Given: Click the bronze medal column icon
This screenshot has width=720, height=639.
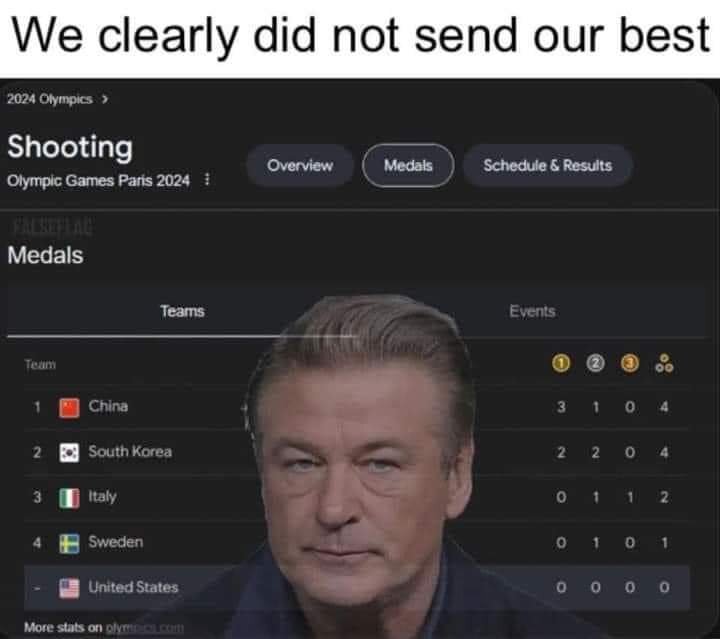Looking at the screenshot, I should tap(630, 364).
